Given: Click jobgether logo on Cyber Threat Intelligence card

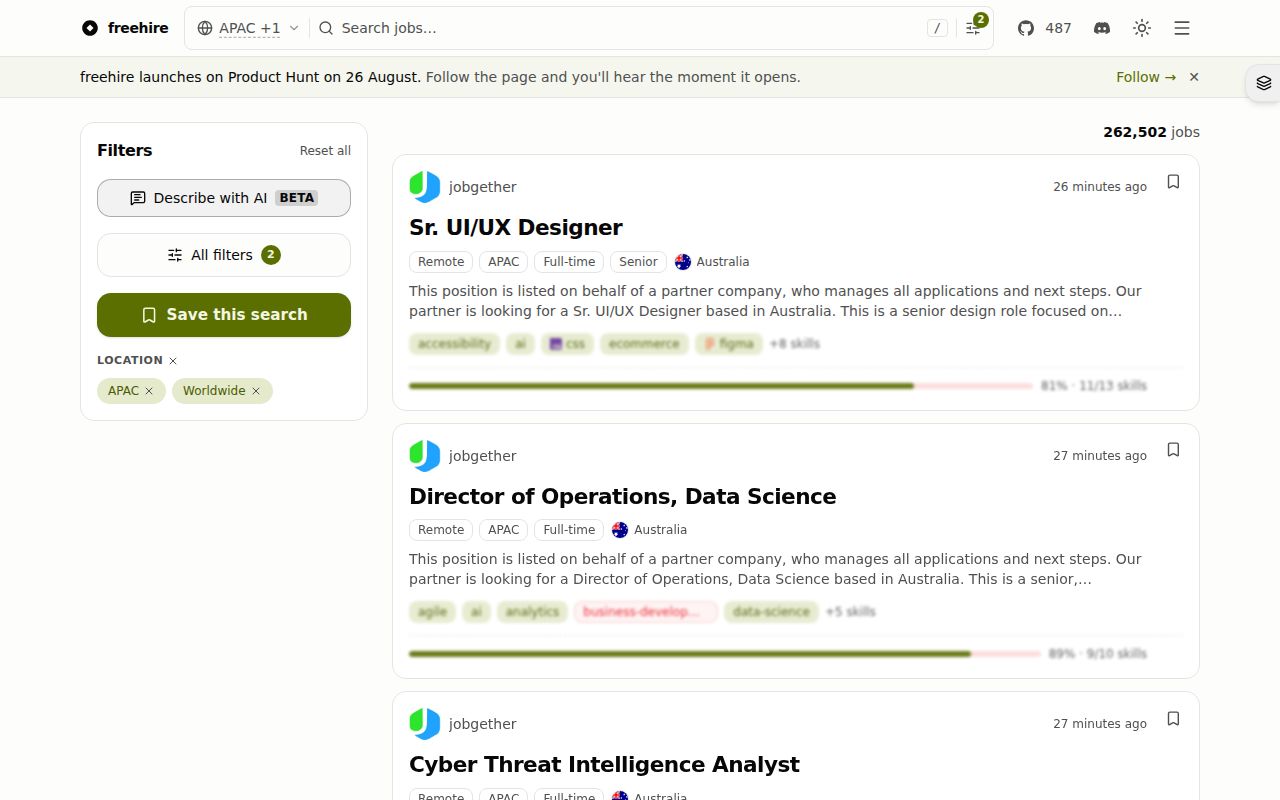Looking at the screenshot, I should (x=425, y=724).
